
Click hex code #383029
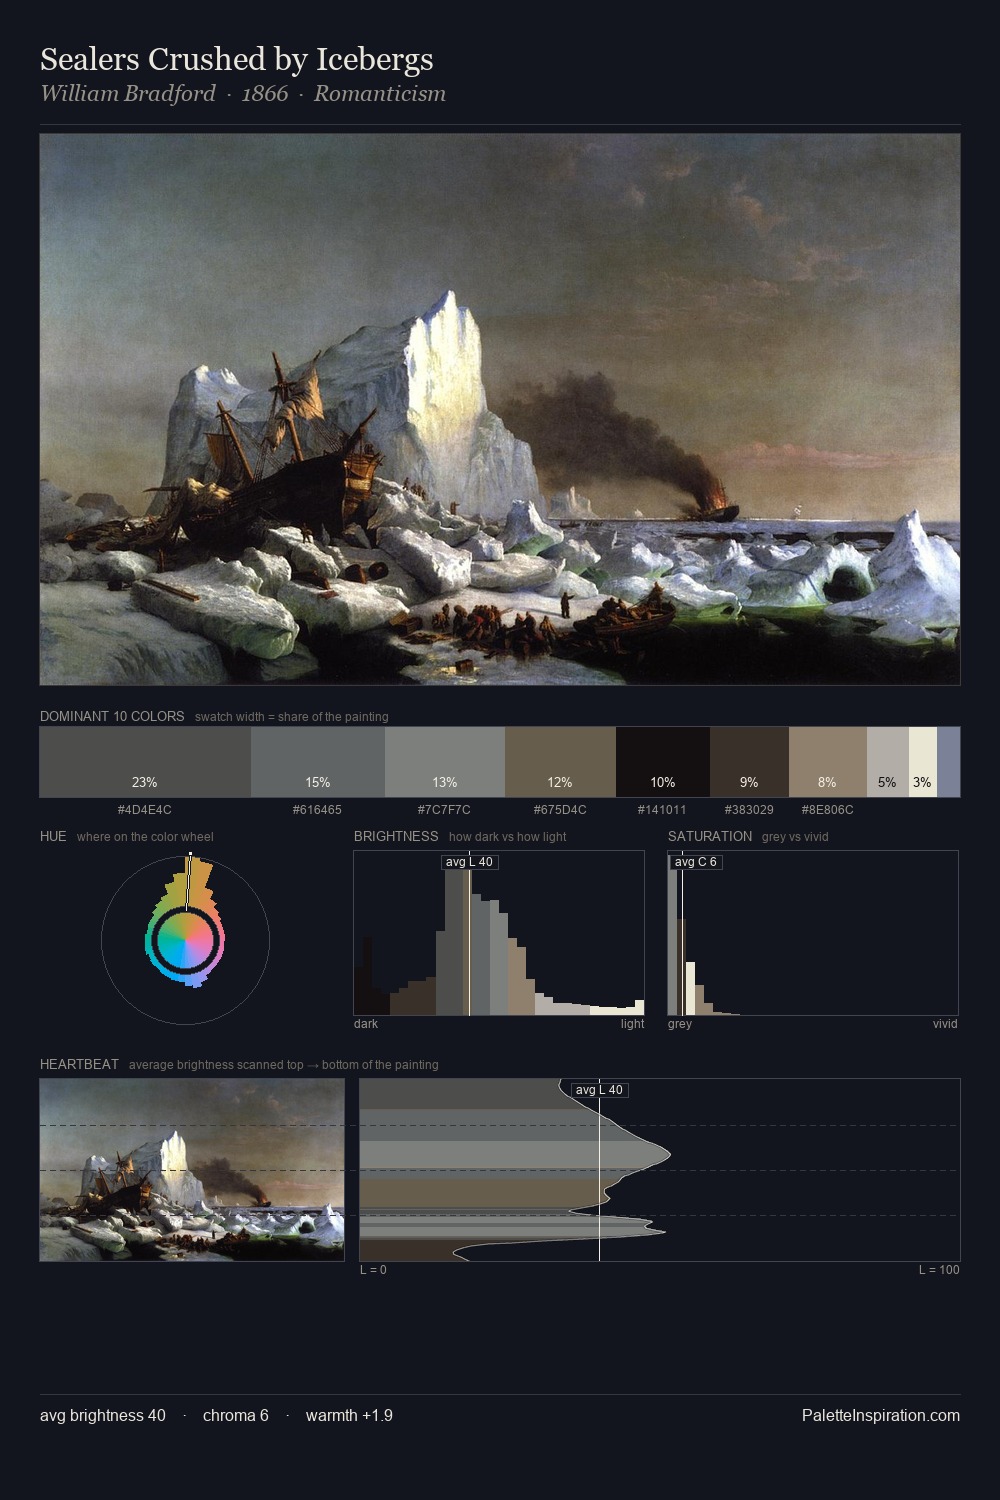[749, 810]
